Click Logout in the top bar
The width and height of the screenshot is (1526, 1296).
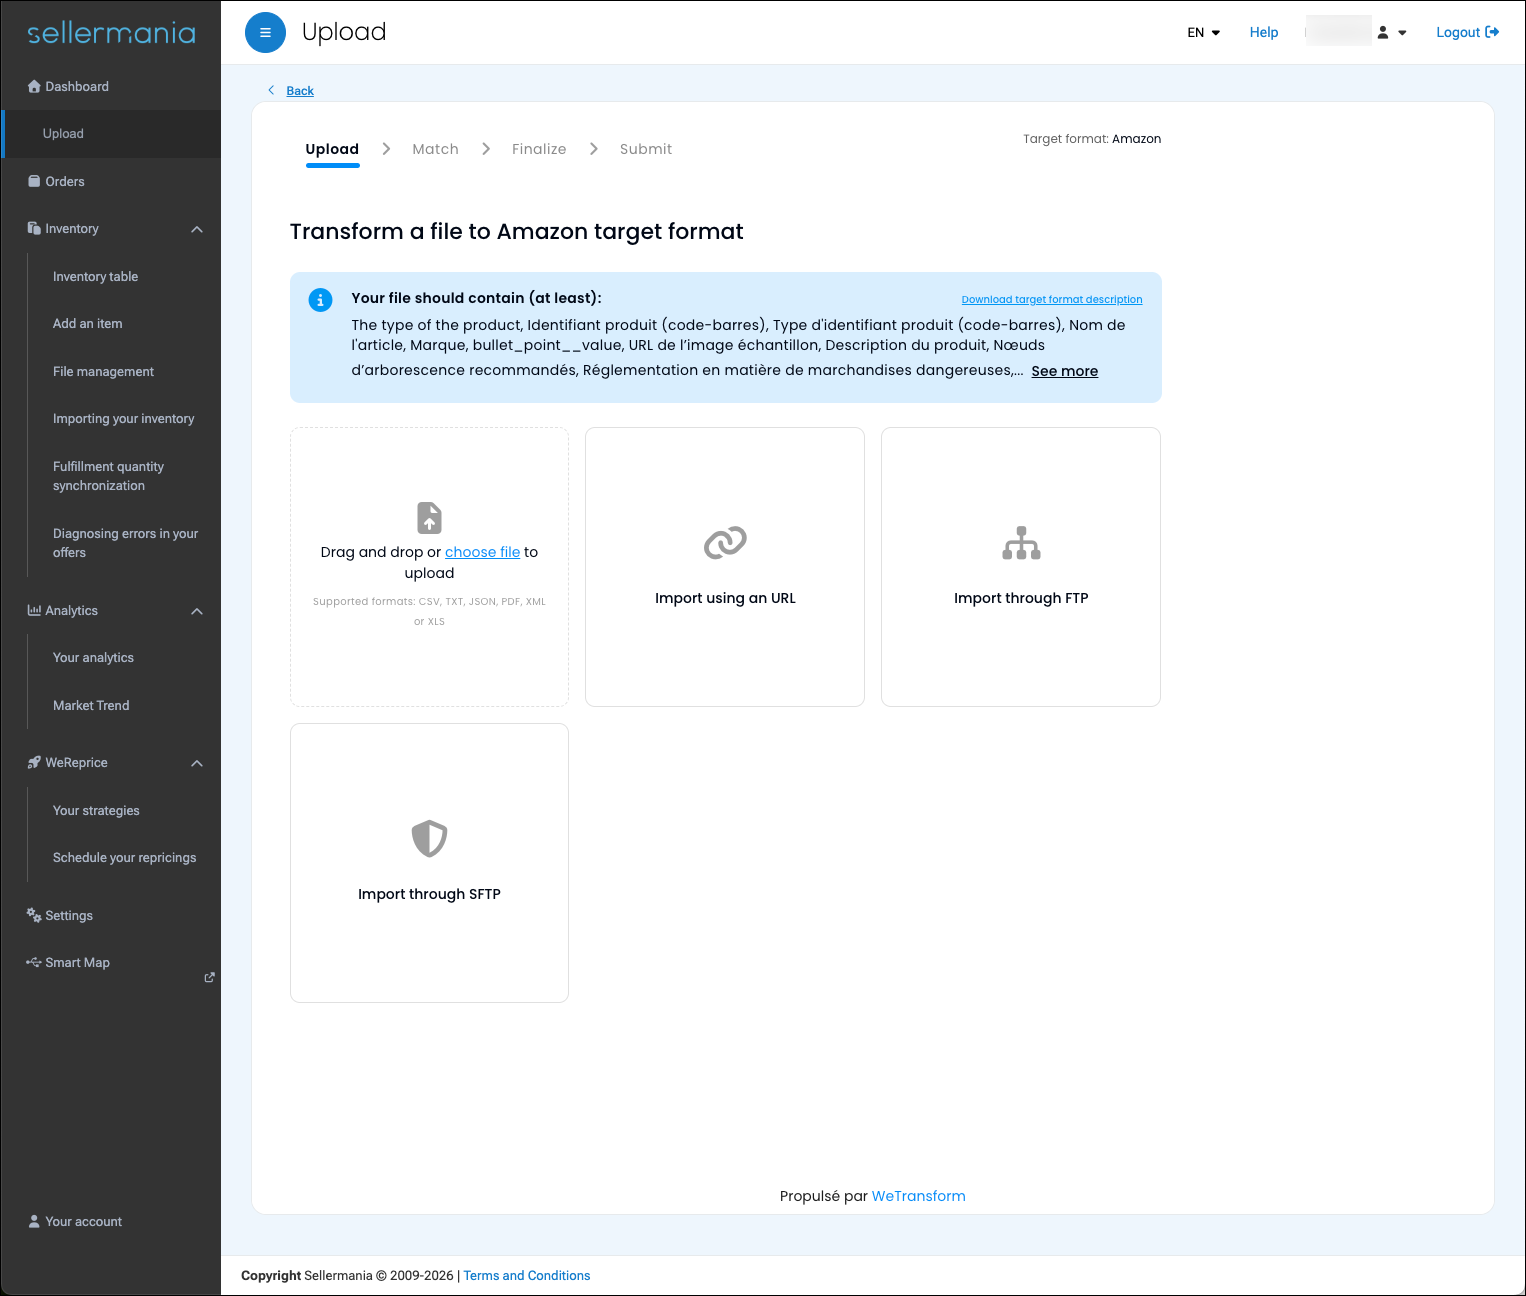tap(1466, 33)
